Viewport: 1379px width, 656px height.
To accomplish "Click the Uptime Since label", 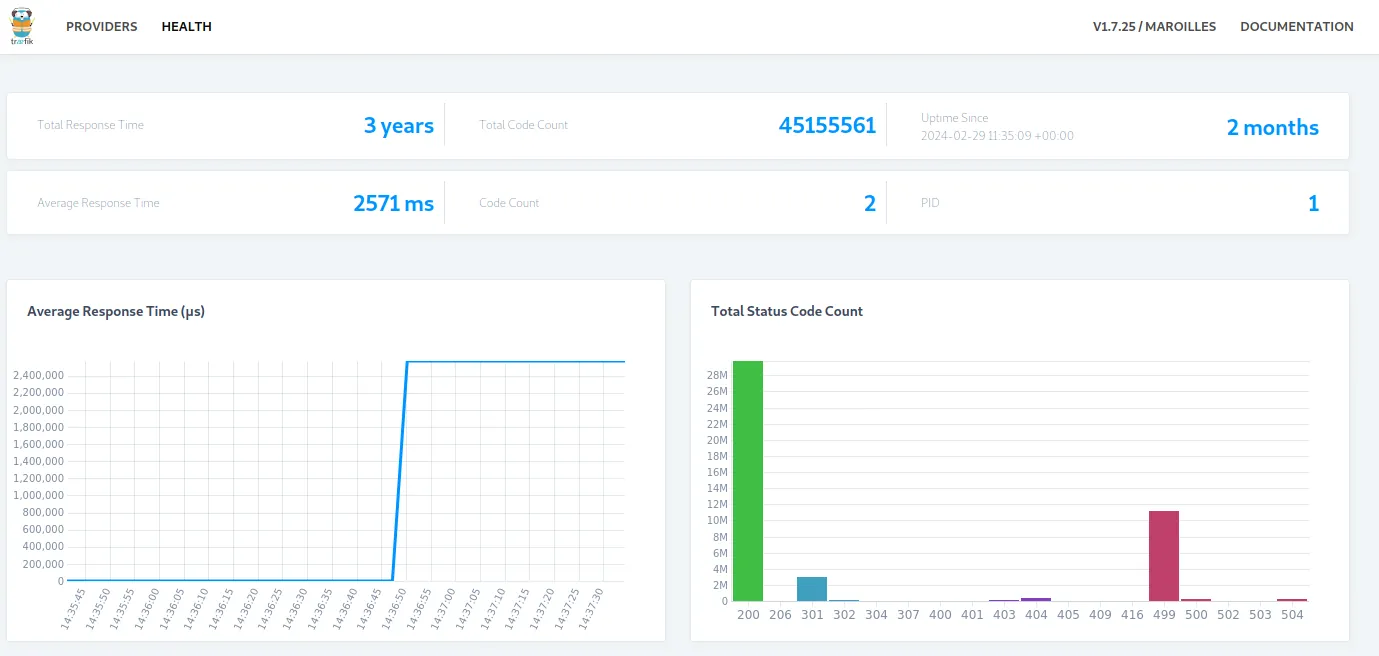I will (x=954, y=118).
